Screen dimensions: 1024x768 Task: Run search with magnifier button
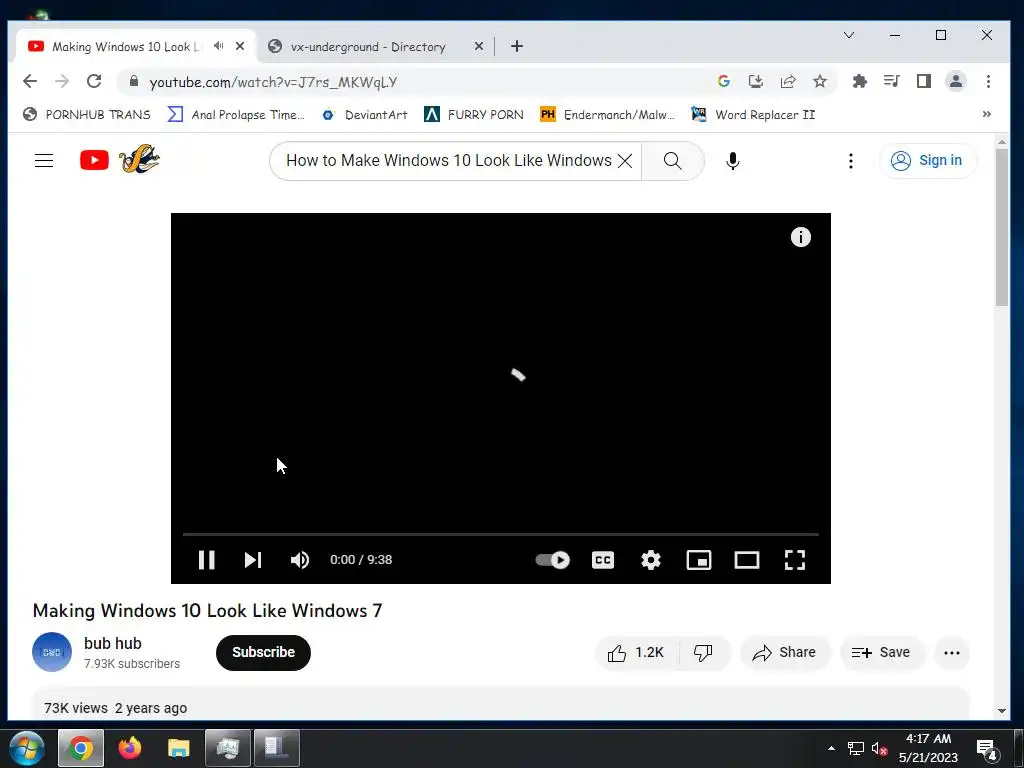673,161
